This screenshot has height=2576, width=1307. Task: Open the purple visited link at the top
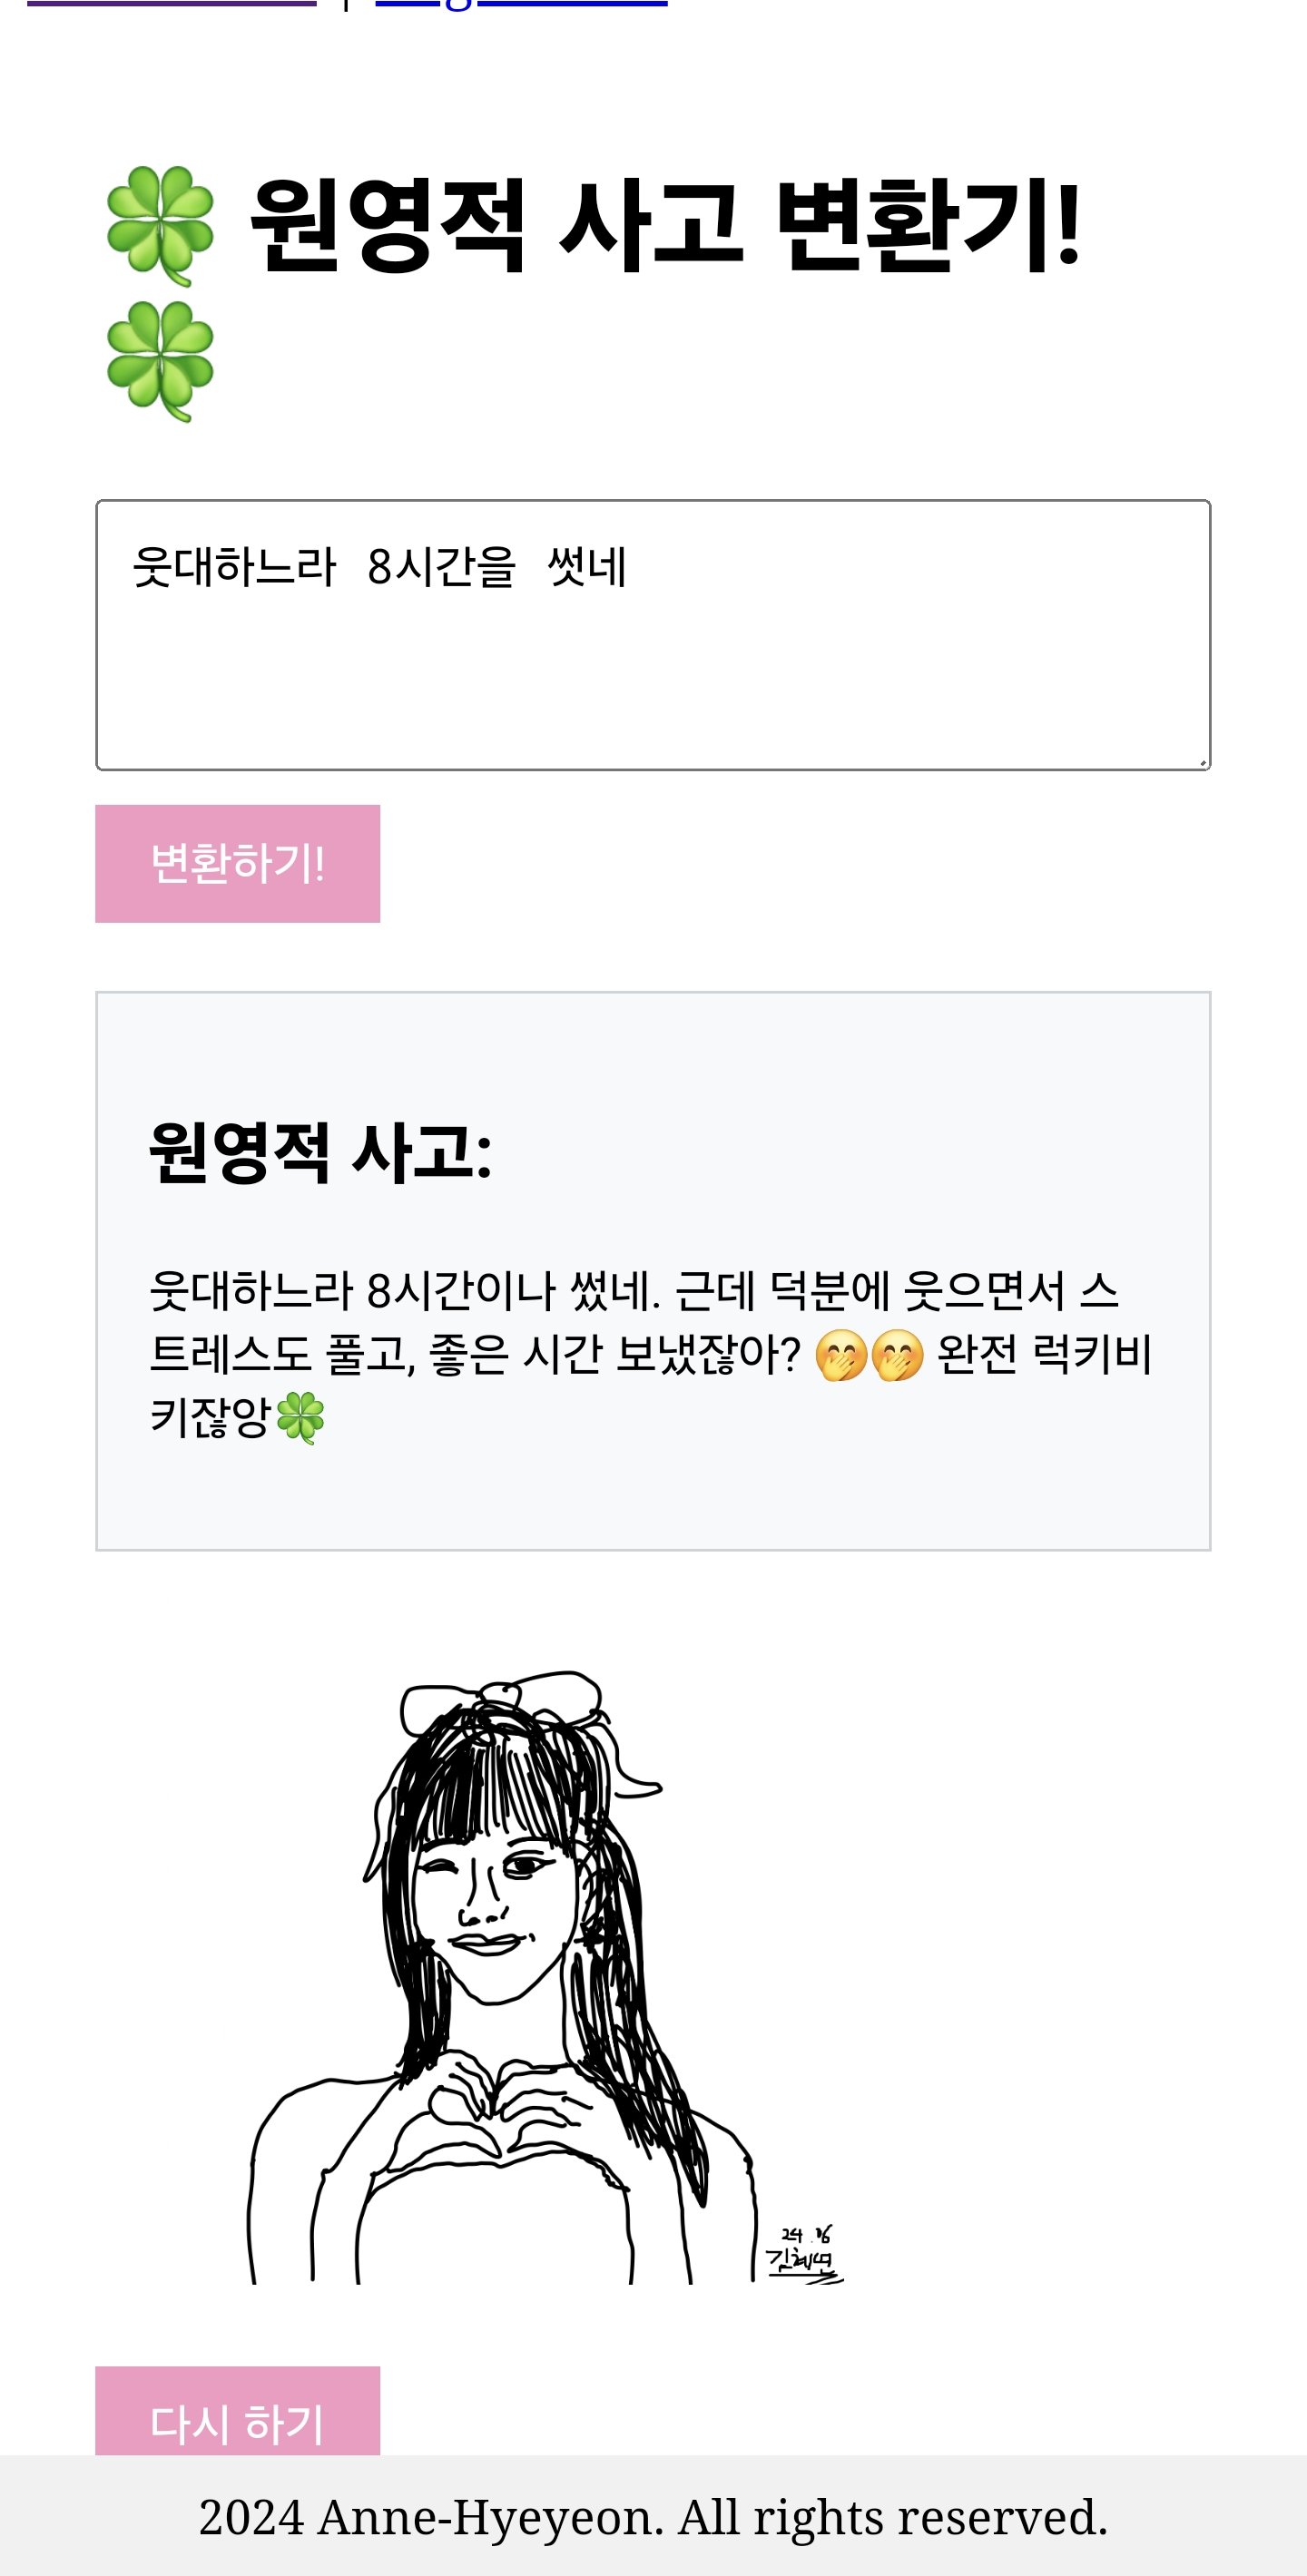[171, 3]
